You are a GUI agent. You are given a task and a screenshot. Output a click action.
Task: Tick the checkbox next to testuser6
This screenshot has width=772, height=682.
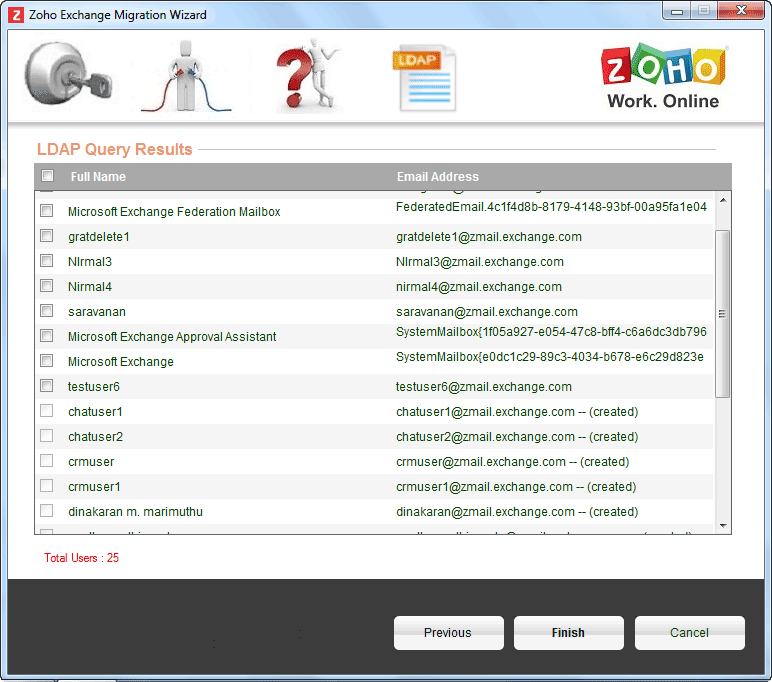46,386
